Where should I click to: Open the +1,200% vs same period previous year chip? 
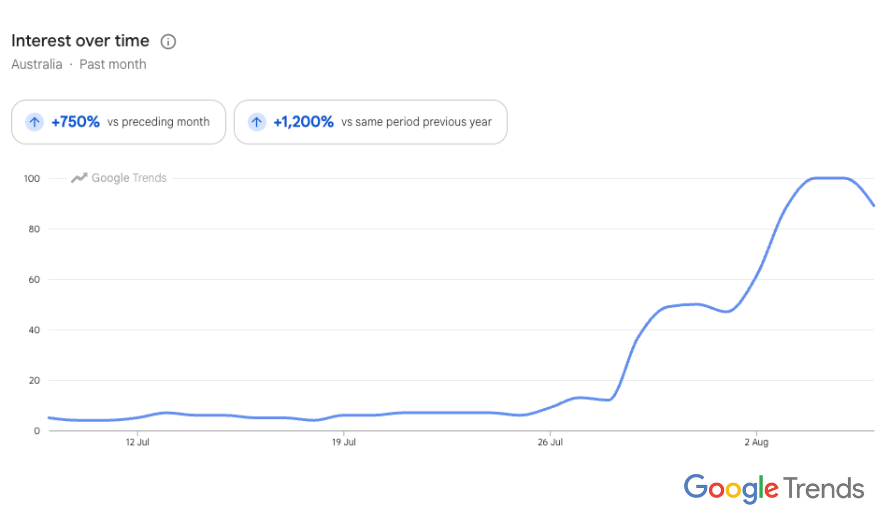tap(371, 122)
